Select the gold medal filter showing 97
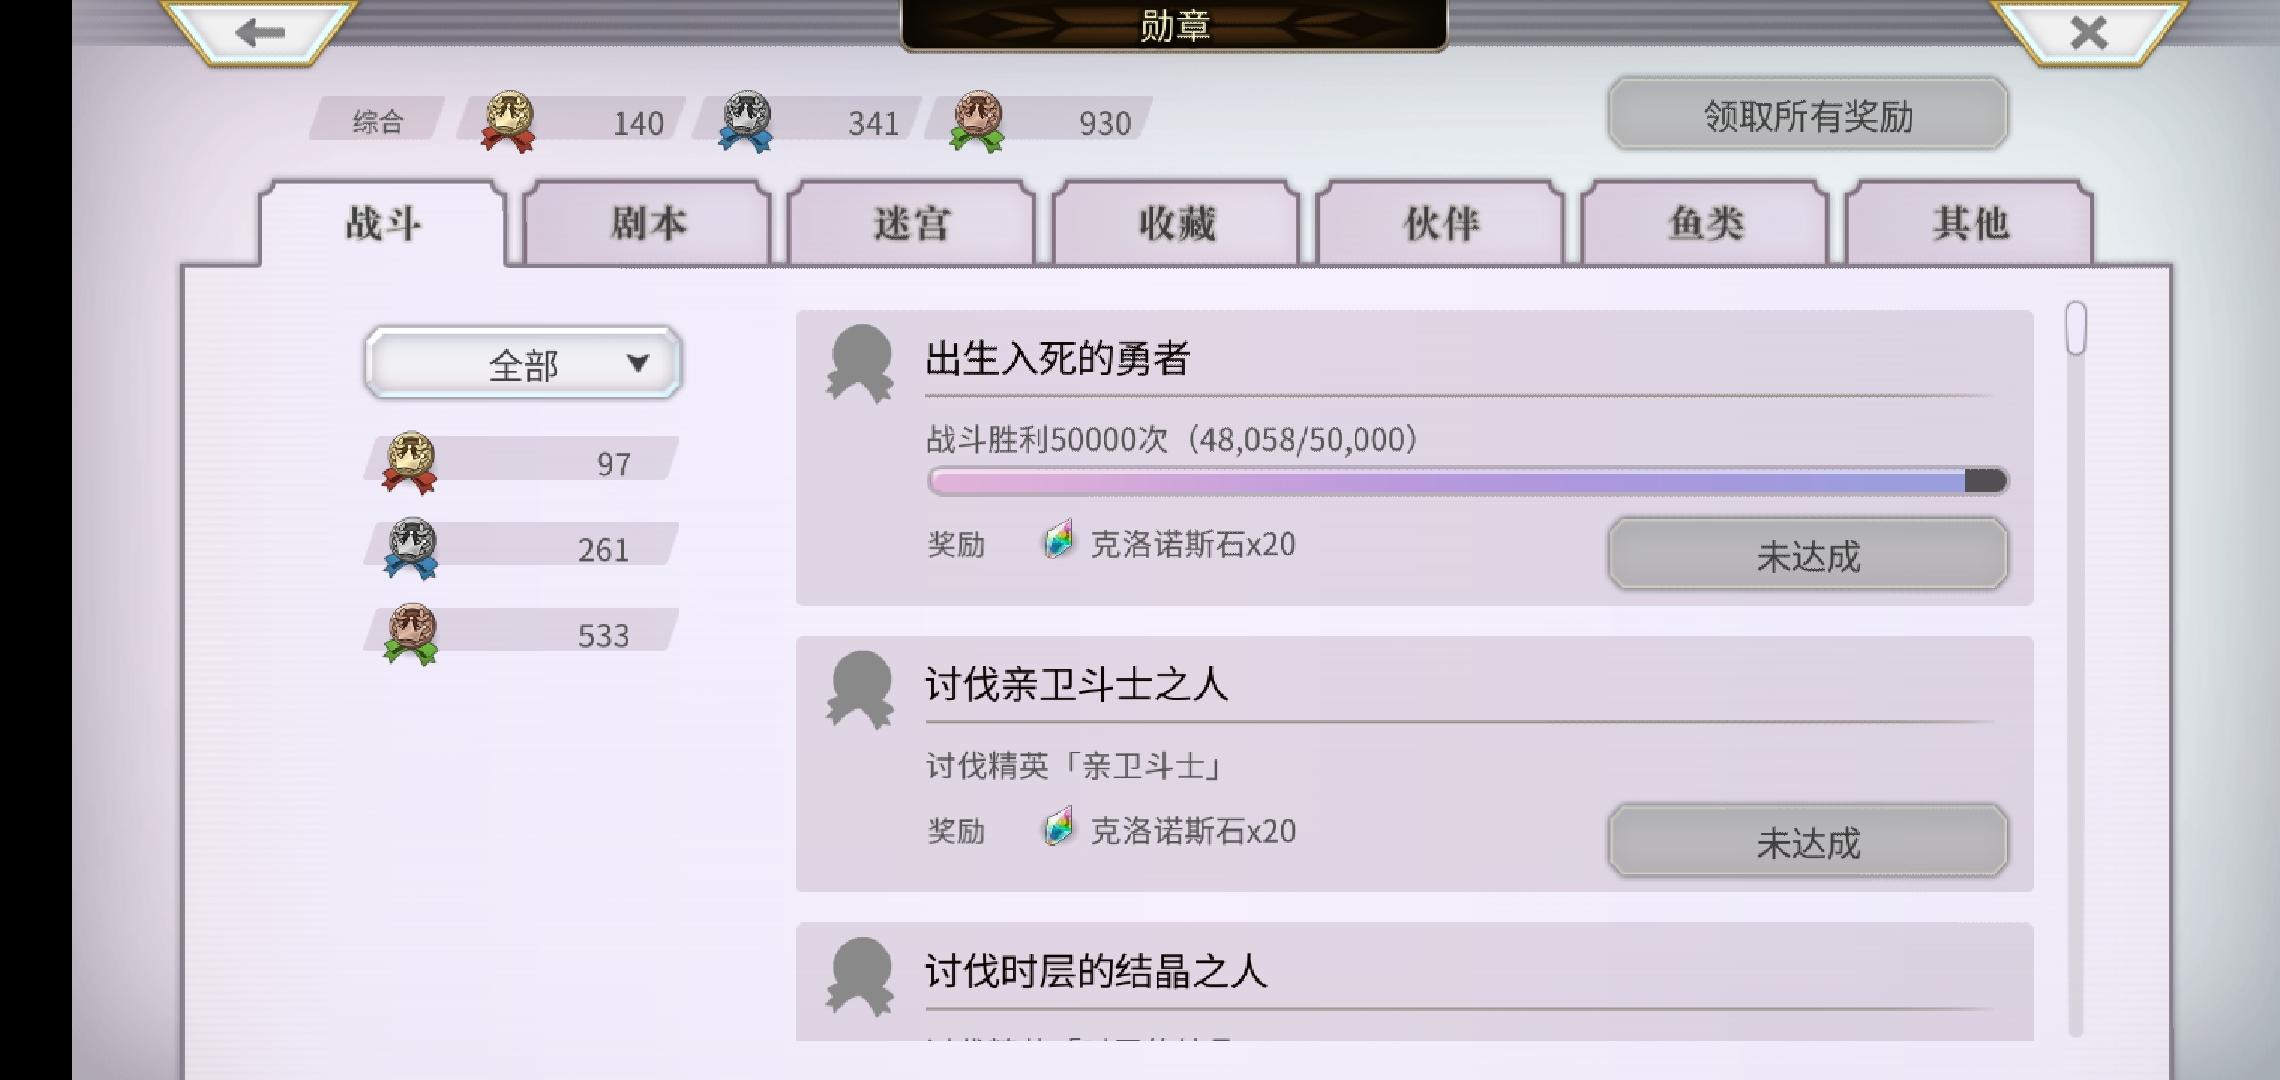 [x=521, y=462]
